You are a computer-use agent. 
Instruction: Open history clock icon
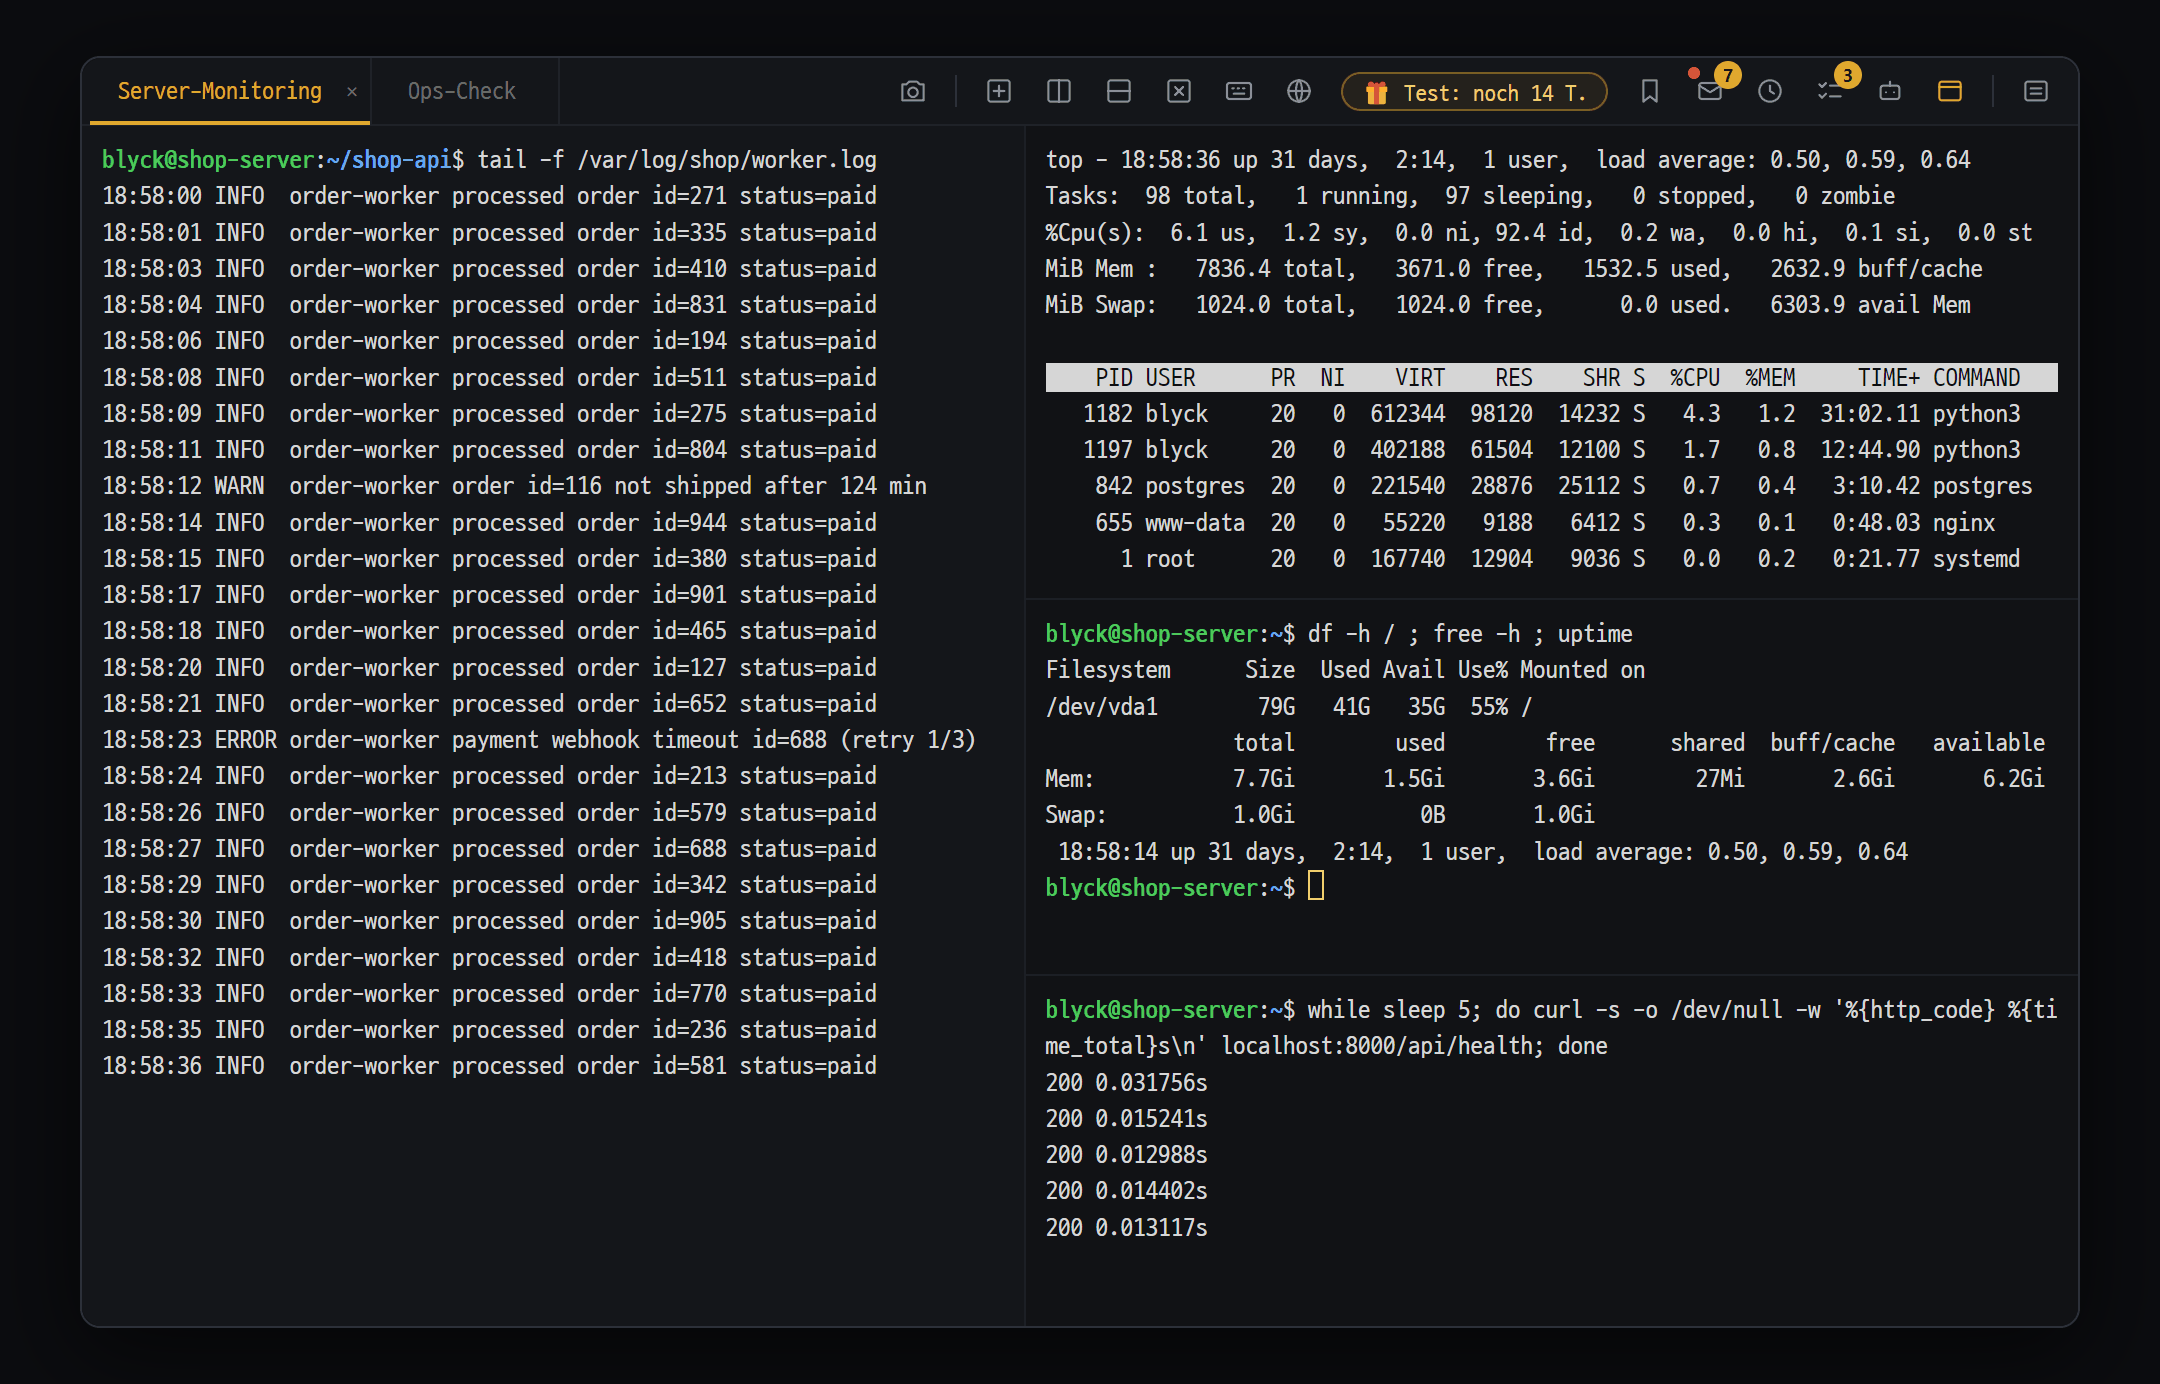[x=1769, y=92]
